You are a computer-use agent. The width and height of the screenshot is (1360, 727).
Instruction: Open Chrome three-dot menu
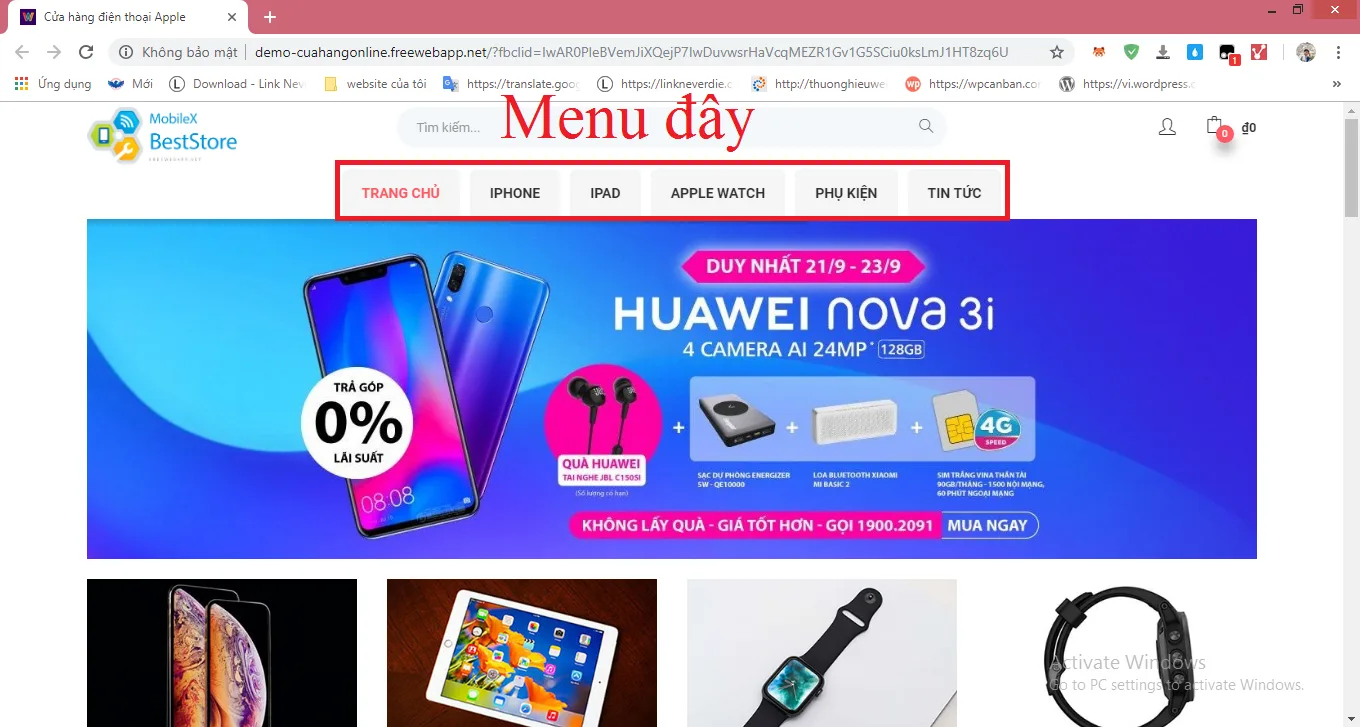(1338, 52)
